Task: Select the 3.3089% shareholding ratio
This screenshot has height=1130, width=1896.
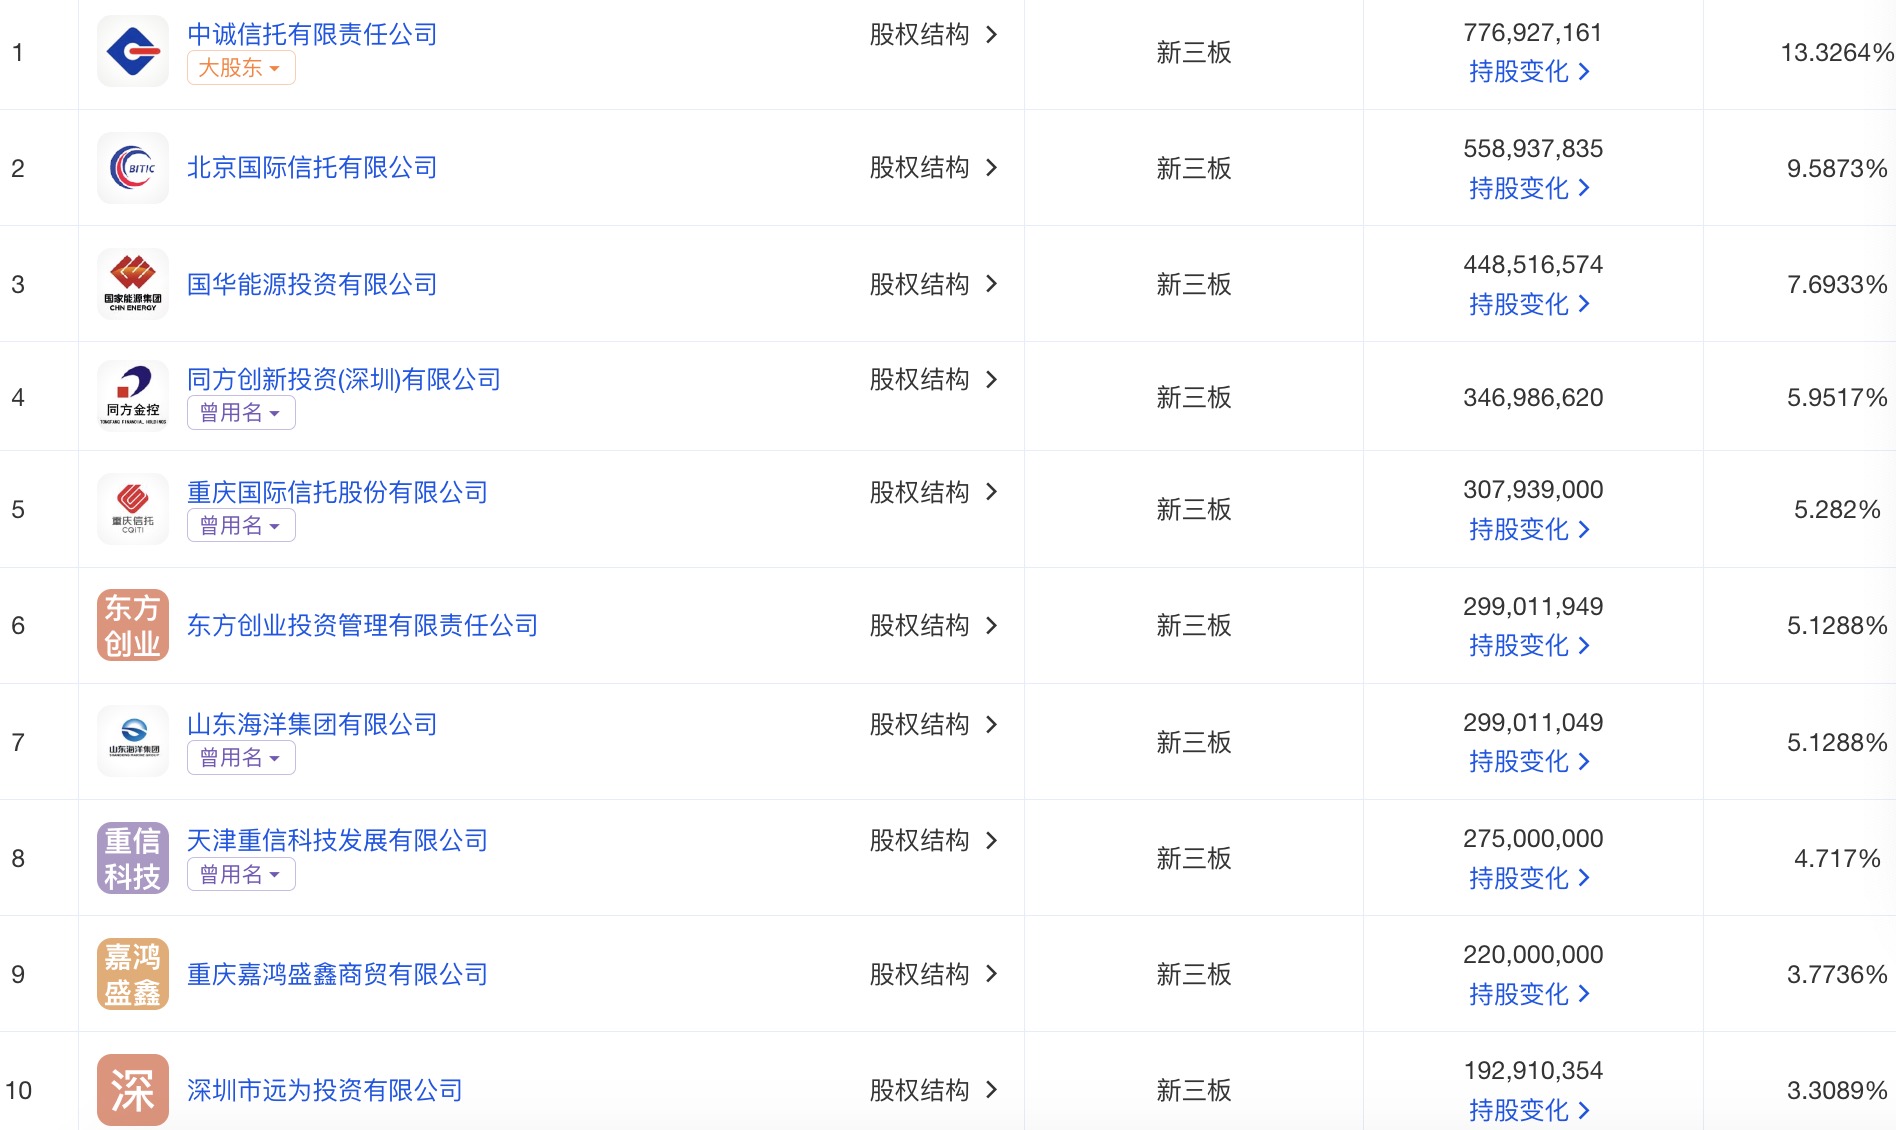Action: coord(1837,1090)
